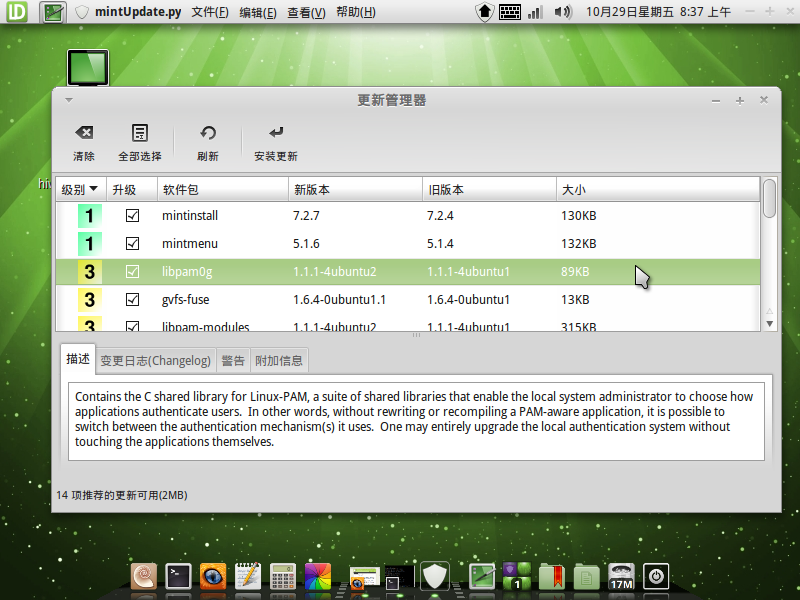The image size is (800, 600).
Task: Click the shield icon beside mintUpdate.py
Action: pyautogui.click(x=82, y=12)
